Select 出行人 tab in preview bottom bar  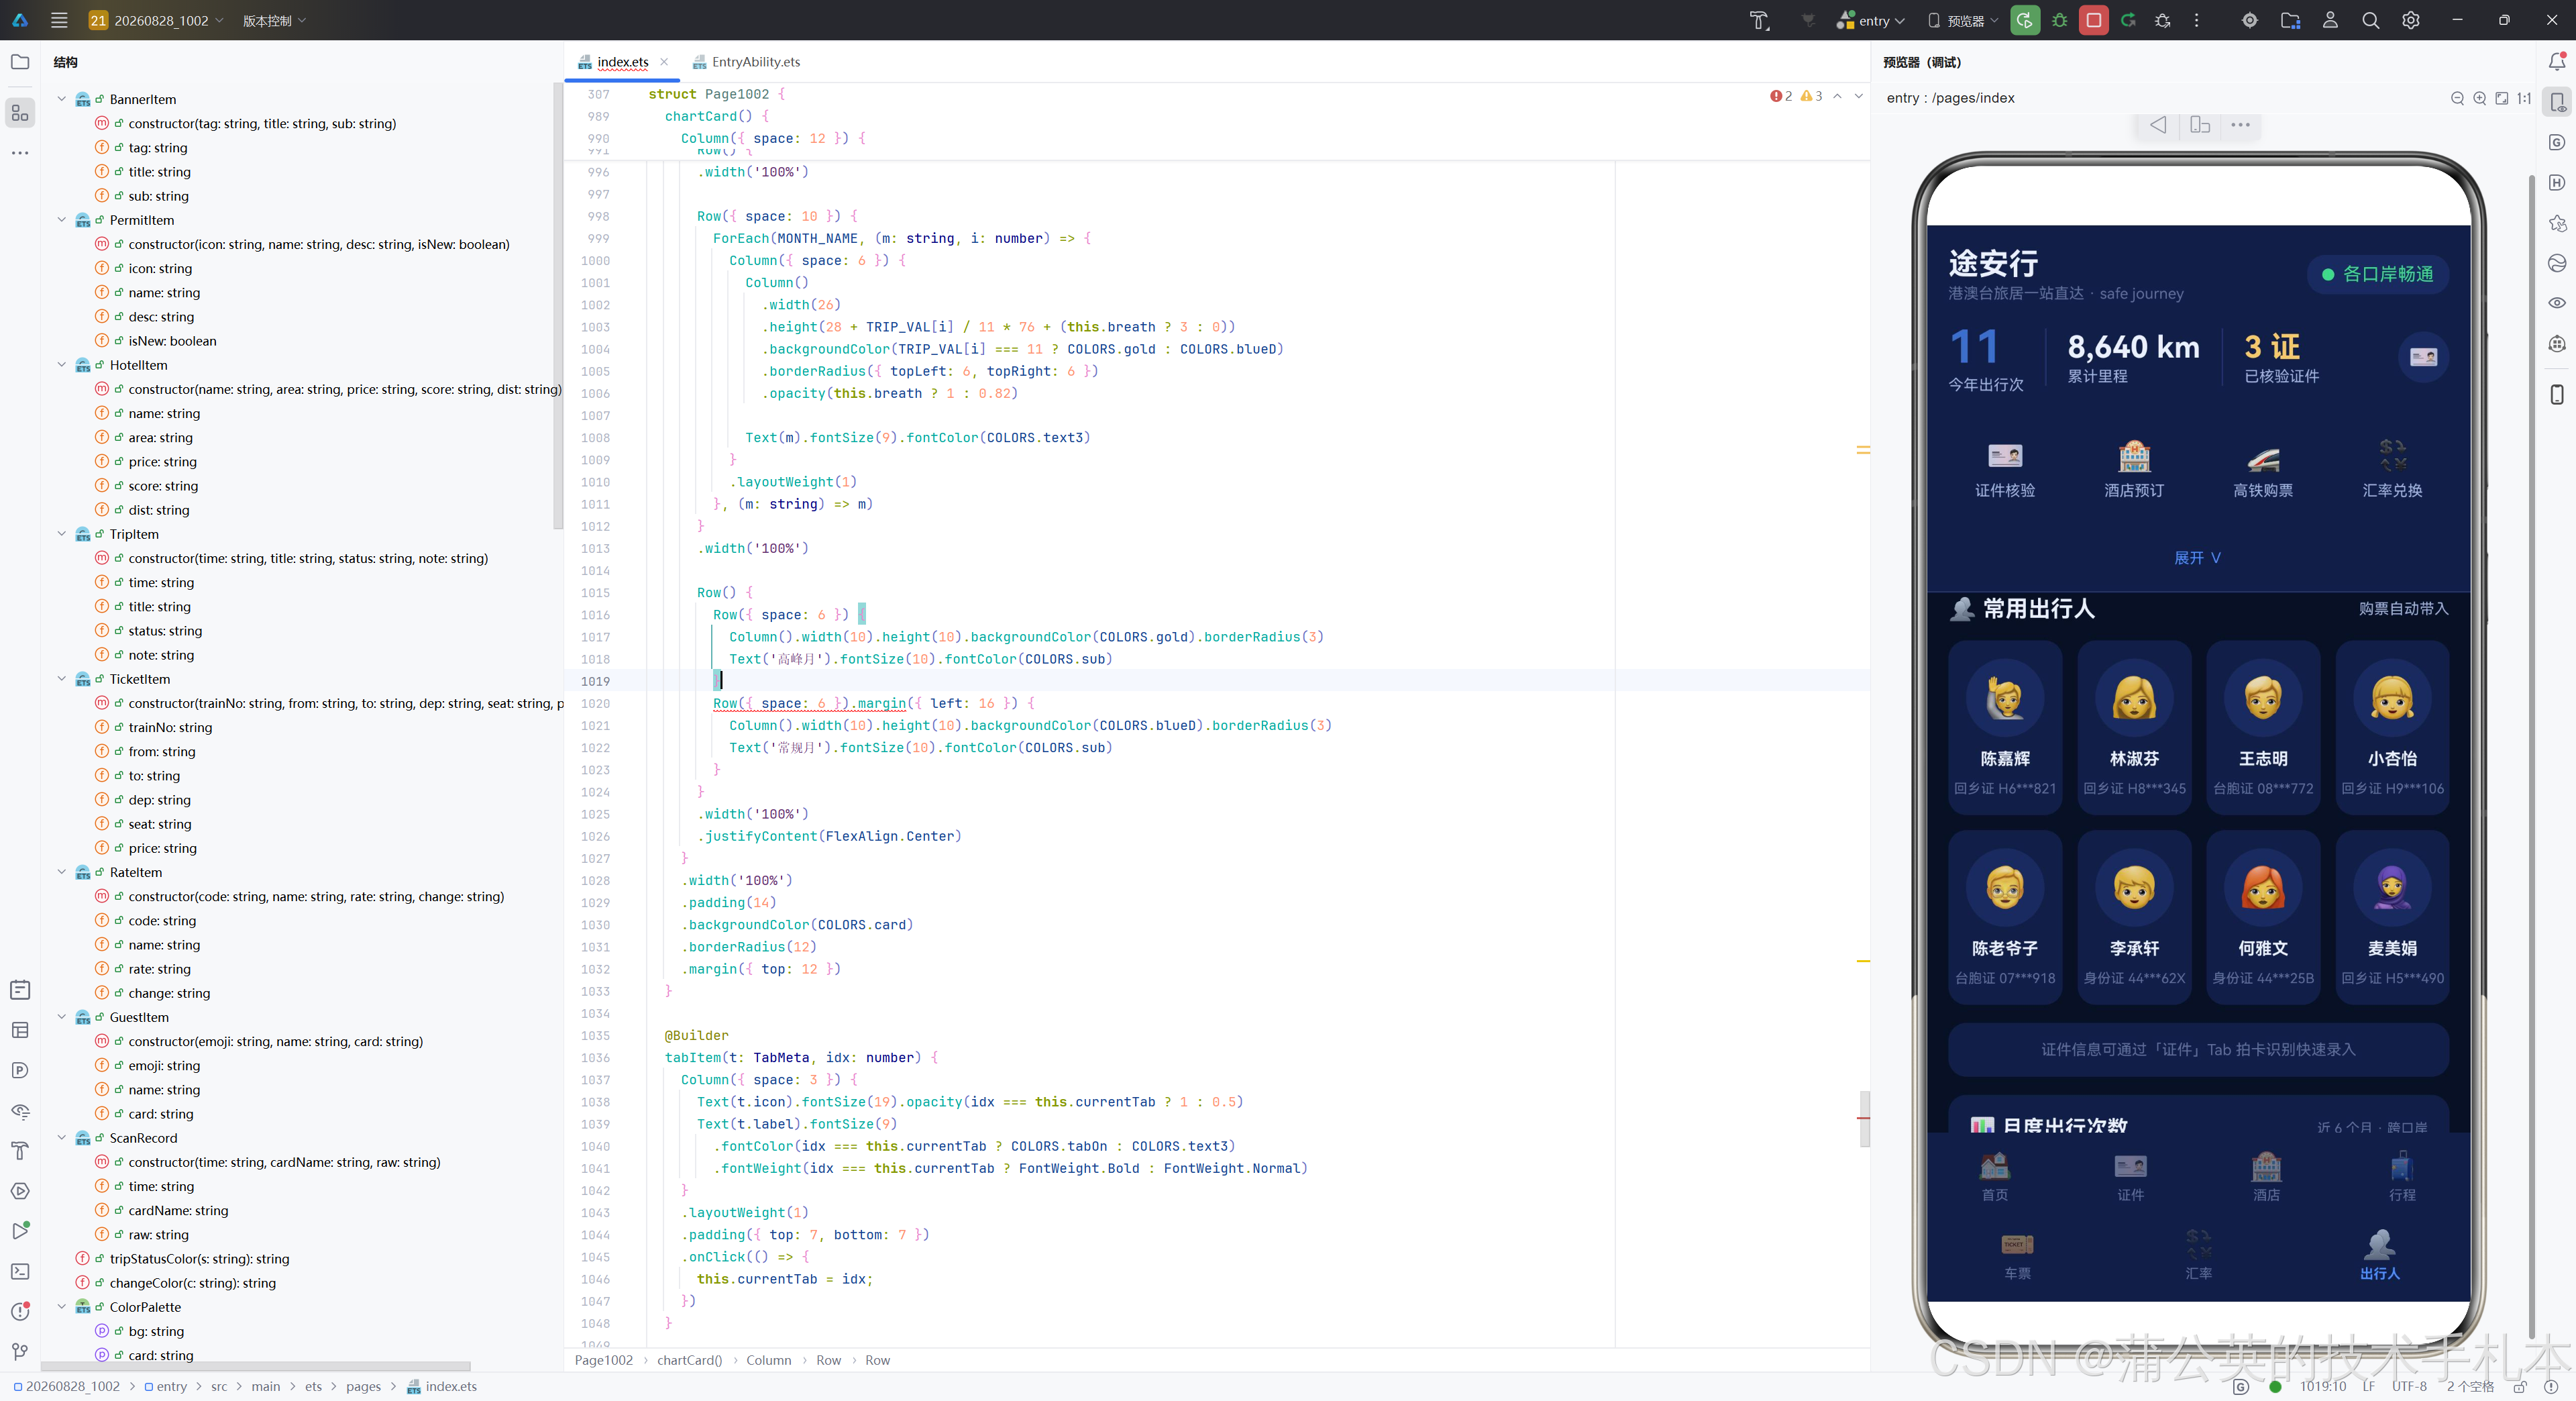pyautogui.click(x=2379, y=1255)
